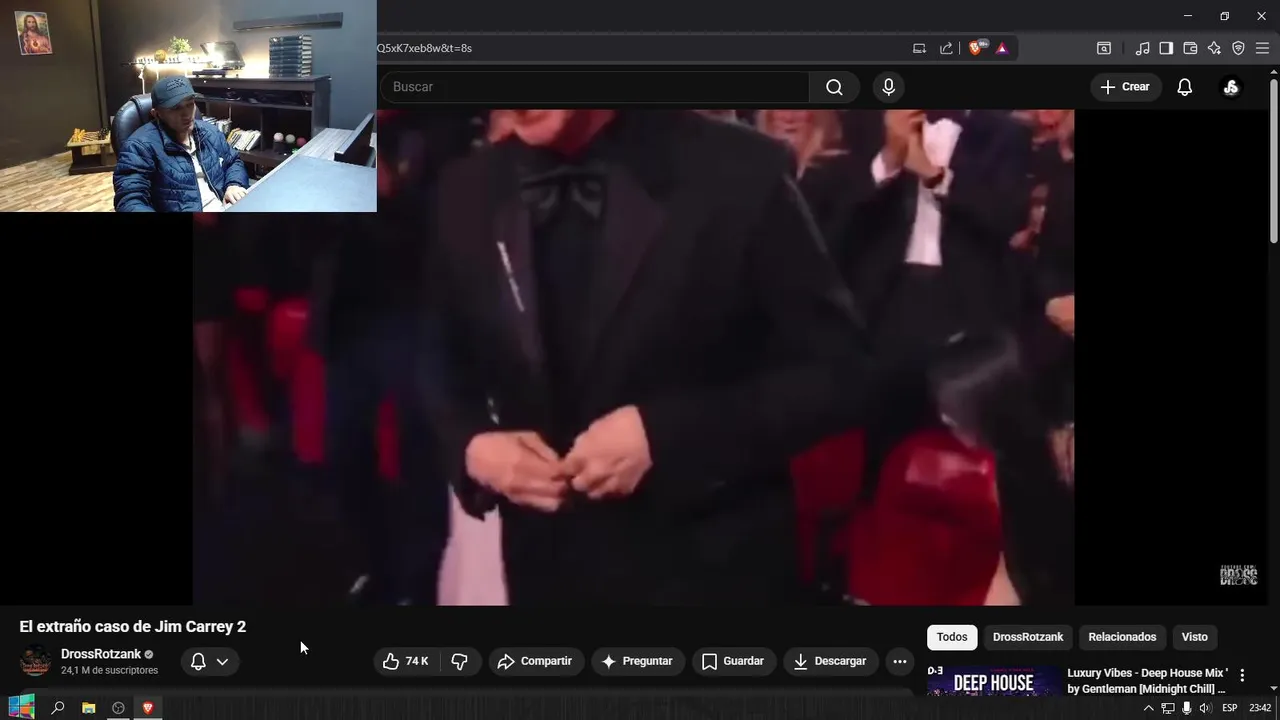Open the Brave Wallet icon
1280x720 pixels.
coord(1190,48)
